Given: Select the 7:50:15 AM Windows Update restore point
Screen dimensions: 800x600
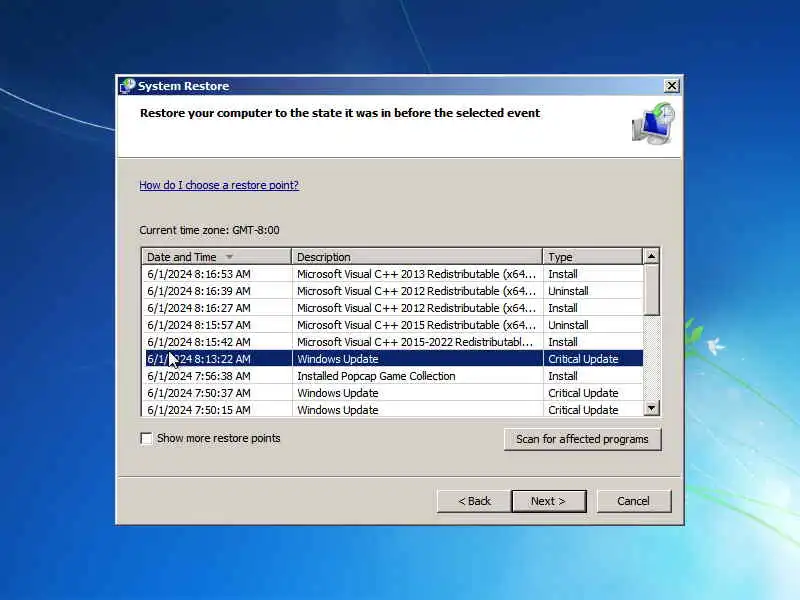Looking at the screenshot, I should pyautogui.click(x=392, y=410).
